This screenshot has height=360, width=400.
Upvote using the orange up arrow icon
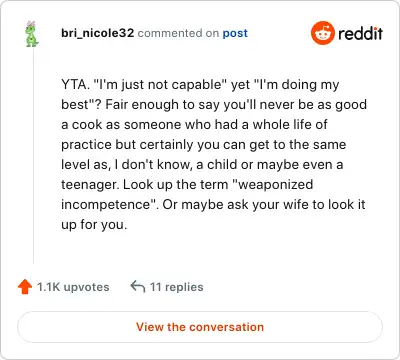(x=25, y=287)
